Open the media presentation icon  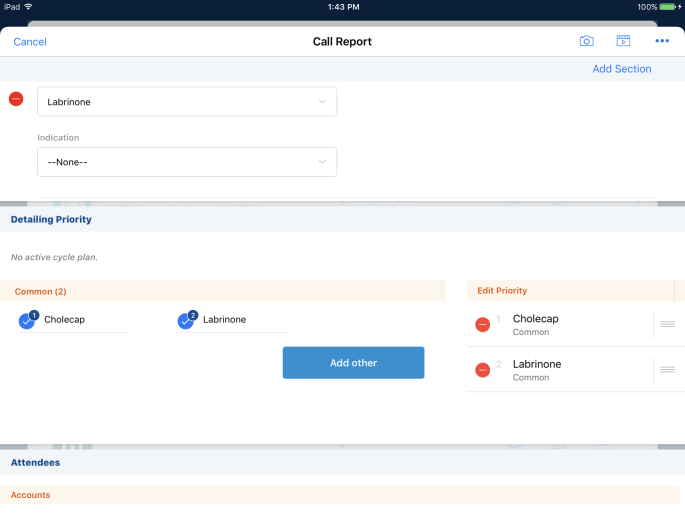(623, 41)
